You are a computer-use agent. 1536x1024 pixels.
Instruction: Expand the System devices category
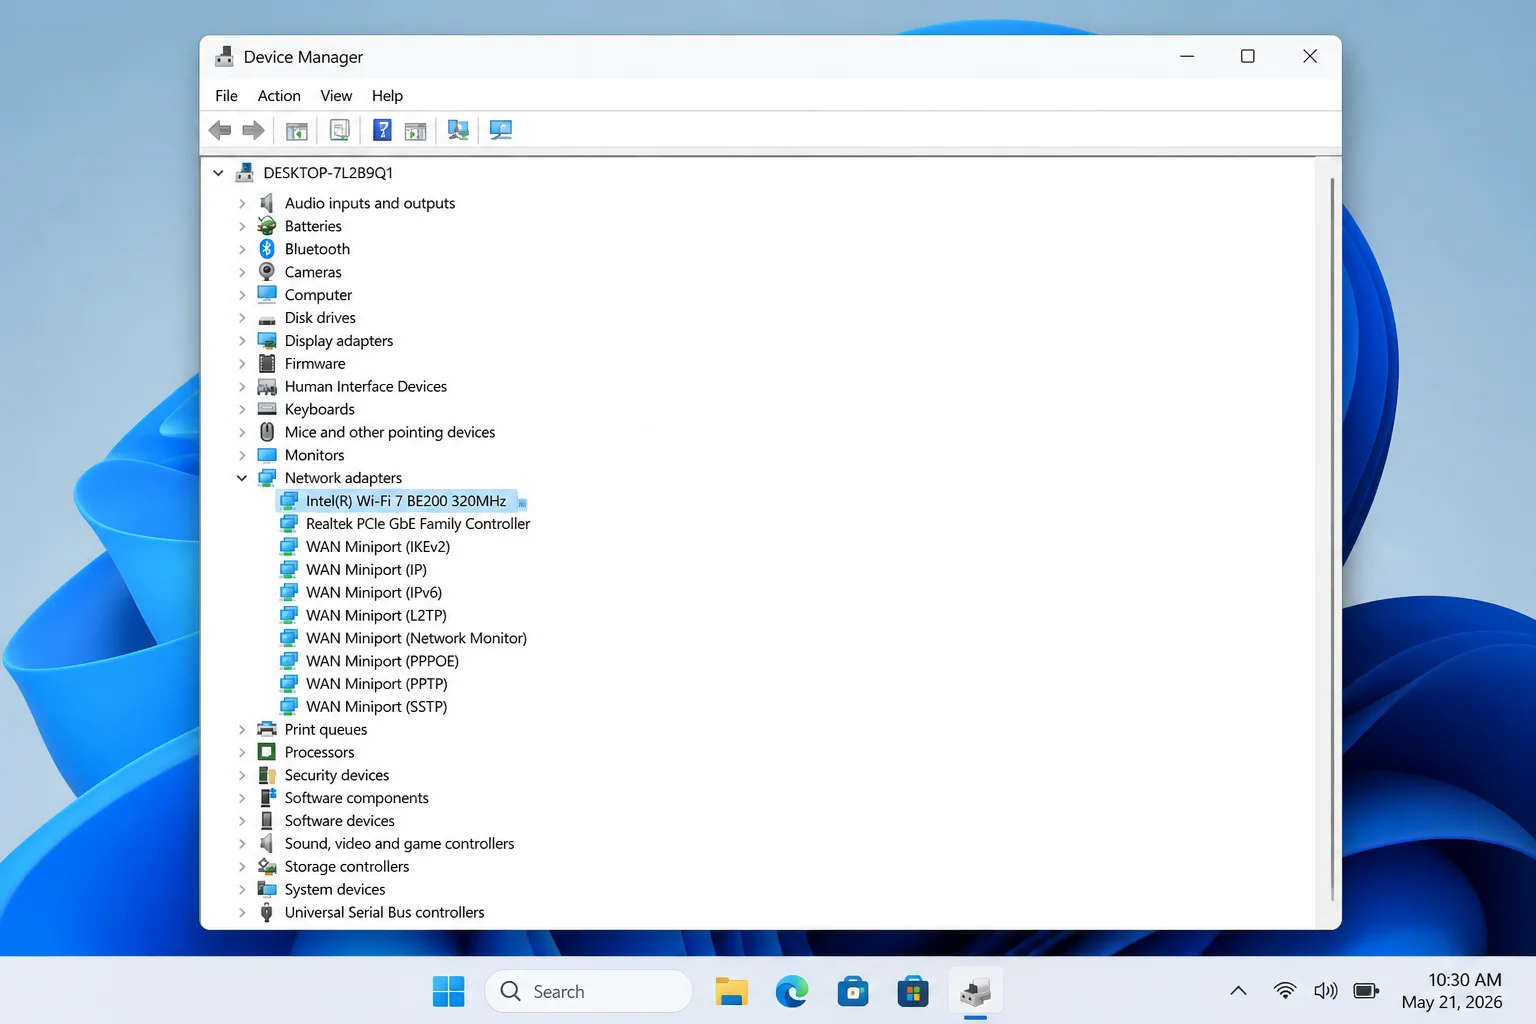(242, 889)
